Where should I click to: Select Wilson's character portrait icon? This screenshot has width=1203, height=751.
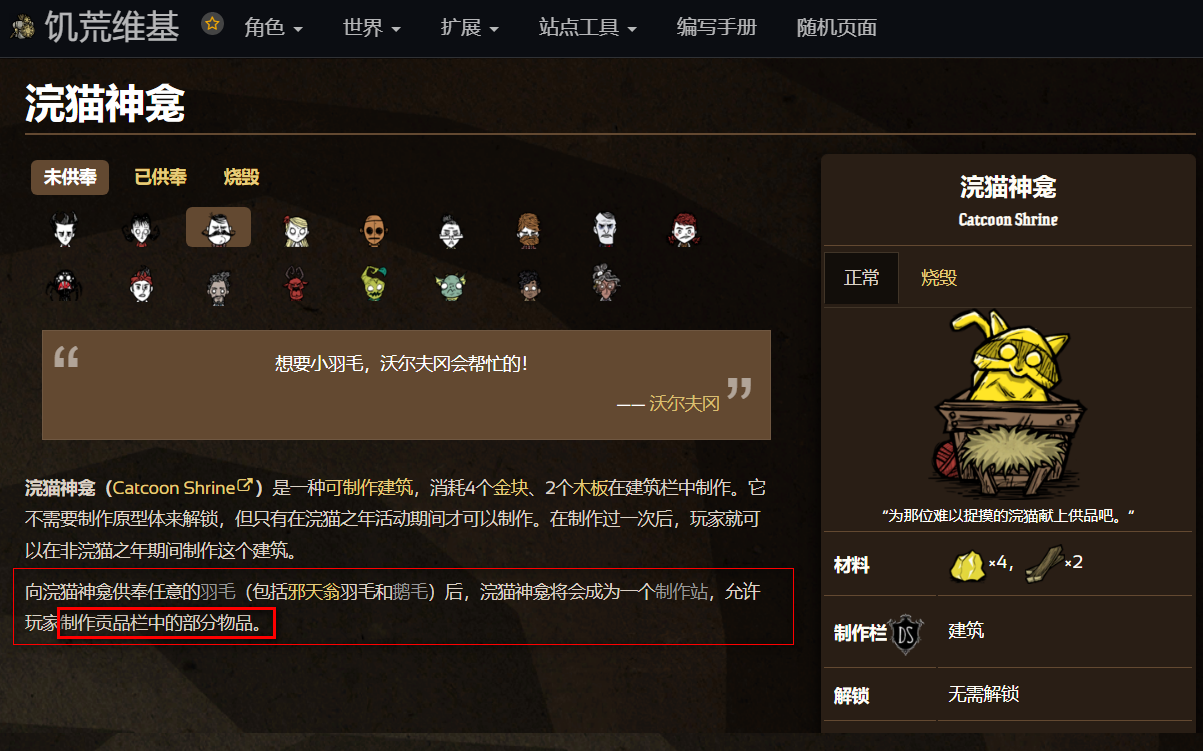coord(64,229)
